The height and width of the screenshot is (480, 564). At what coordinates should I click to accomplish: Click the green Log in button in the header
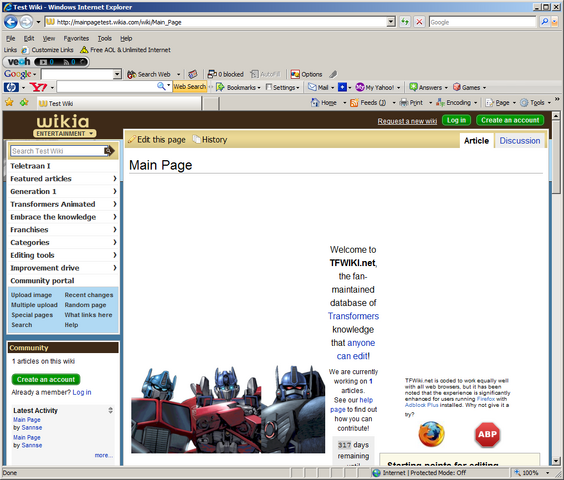456,120
